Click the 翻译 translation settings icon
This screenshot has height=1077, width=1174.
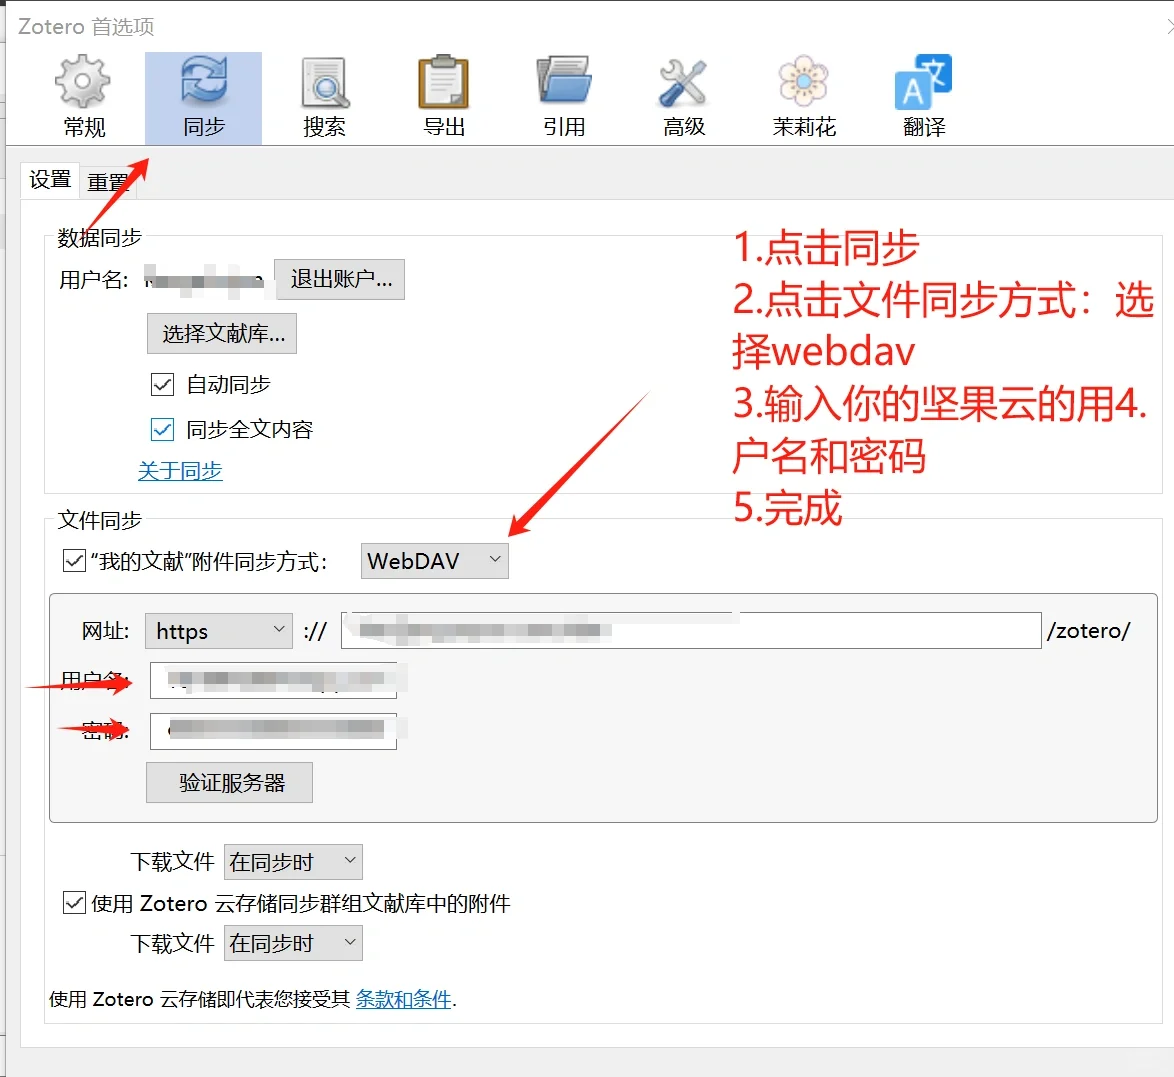coord(922,95)
